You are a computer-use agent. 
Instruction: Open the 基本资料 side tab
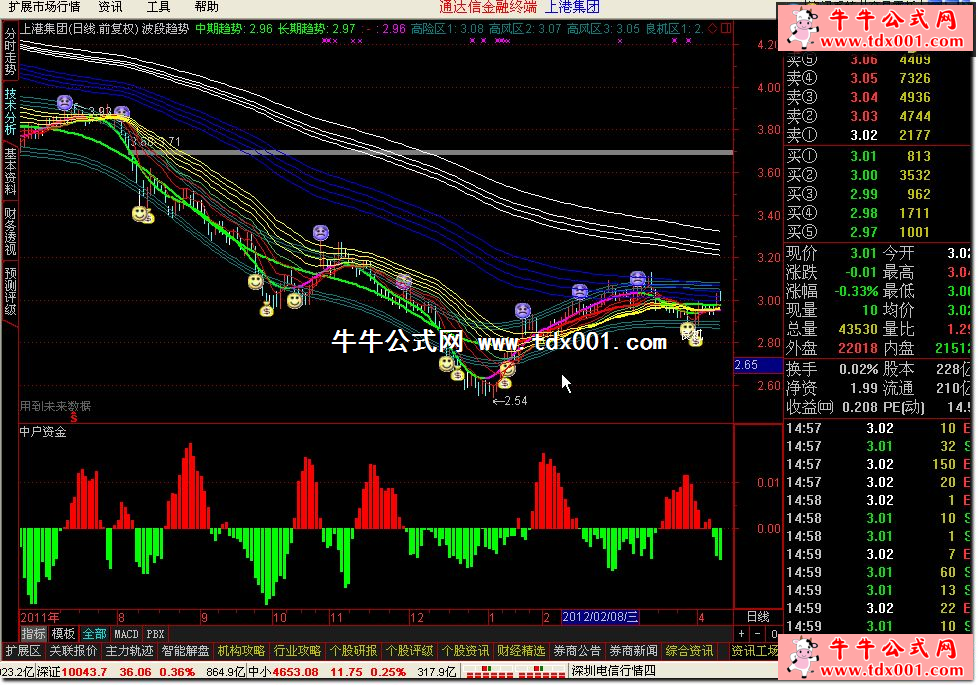[10, 172]
